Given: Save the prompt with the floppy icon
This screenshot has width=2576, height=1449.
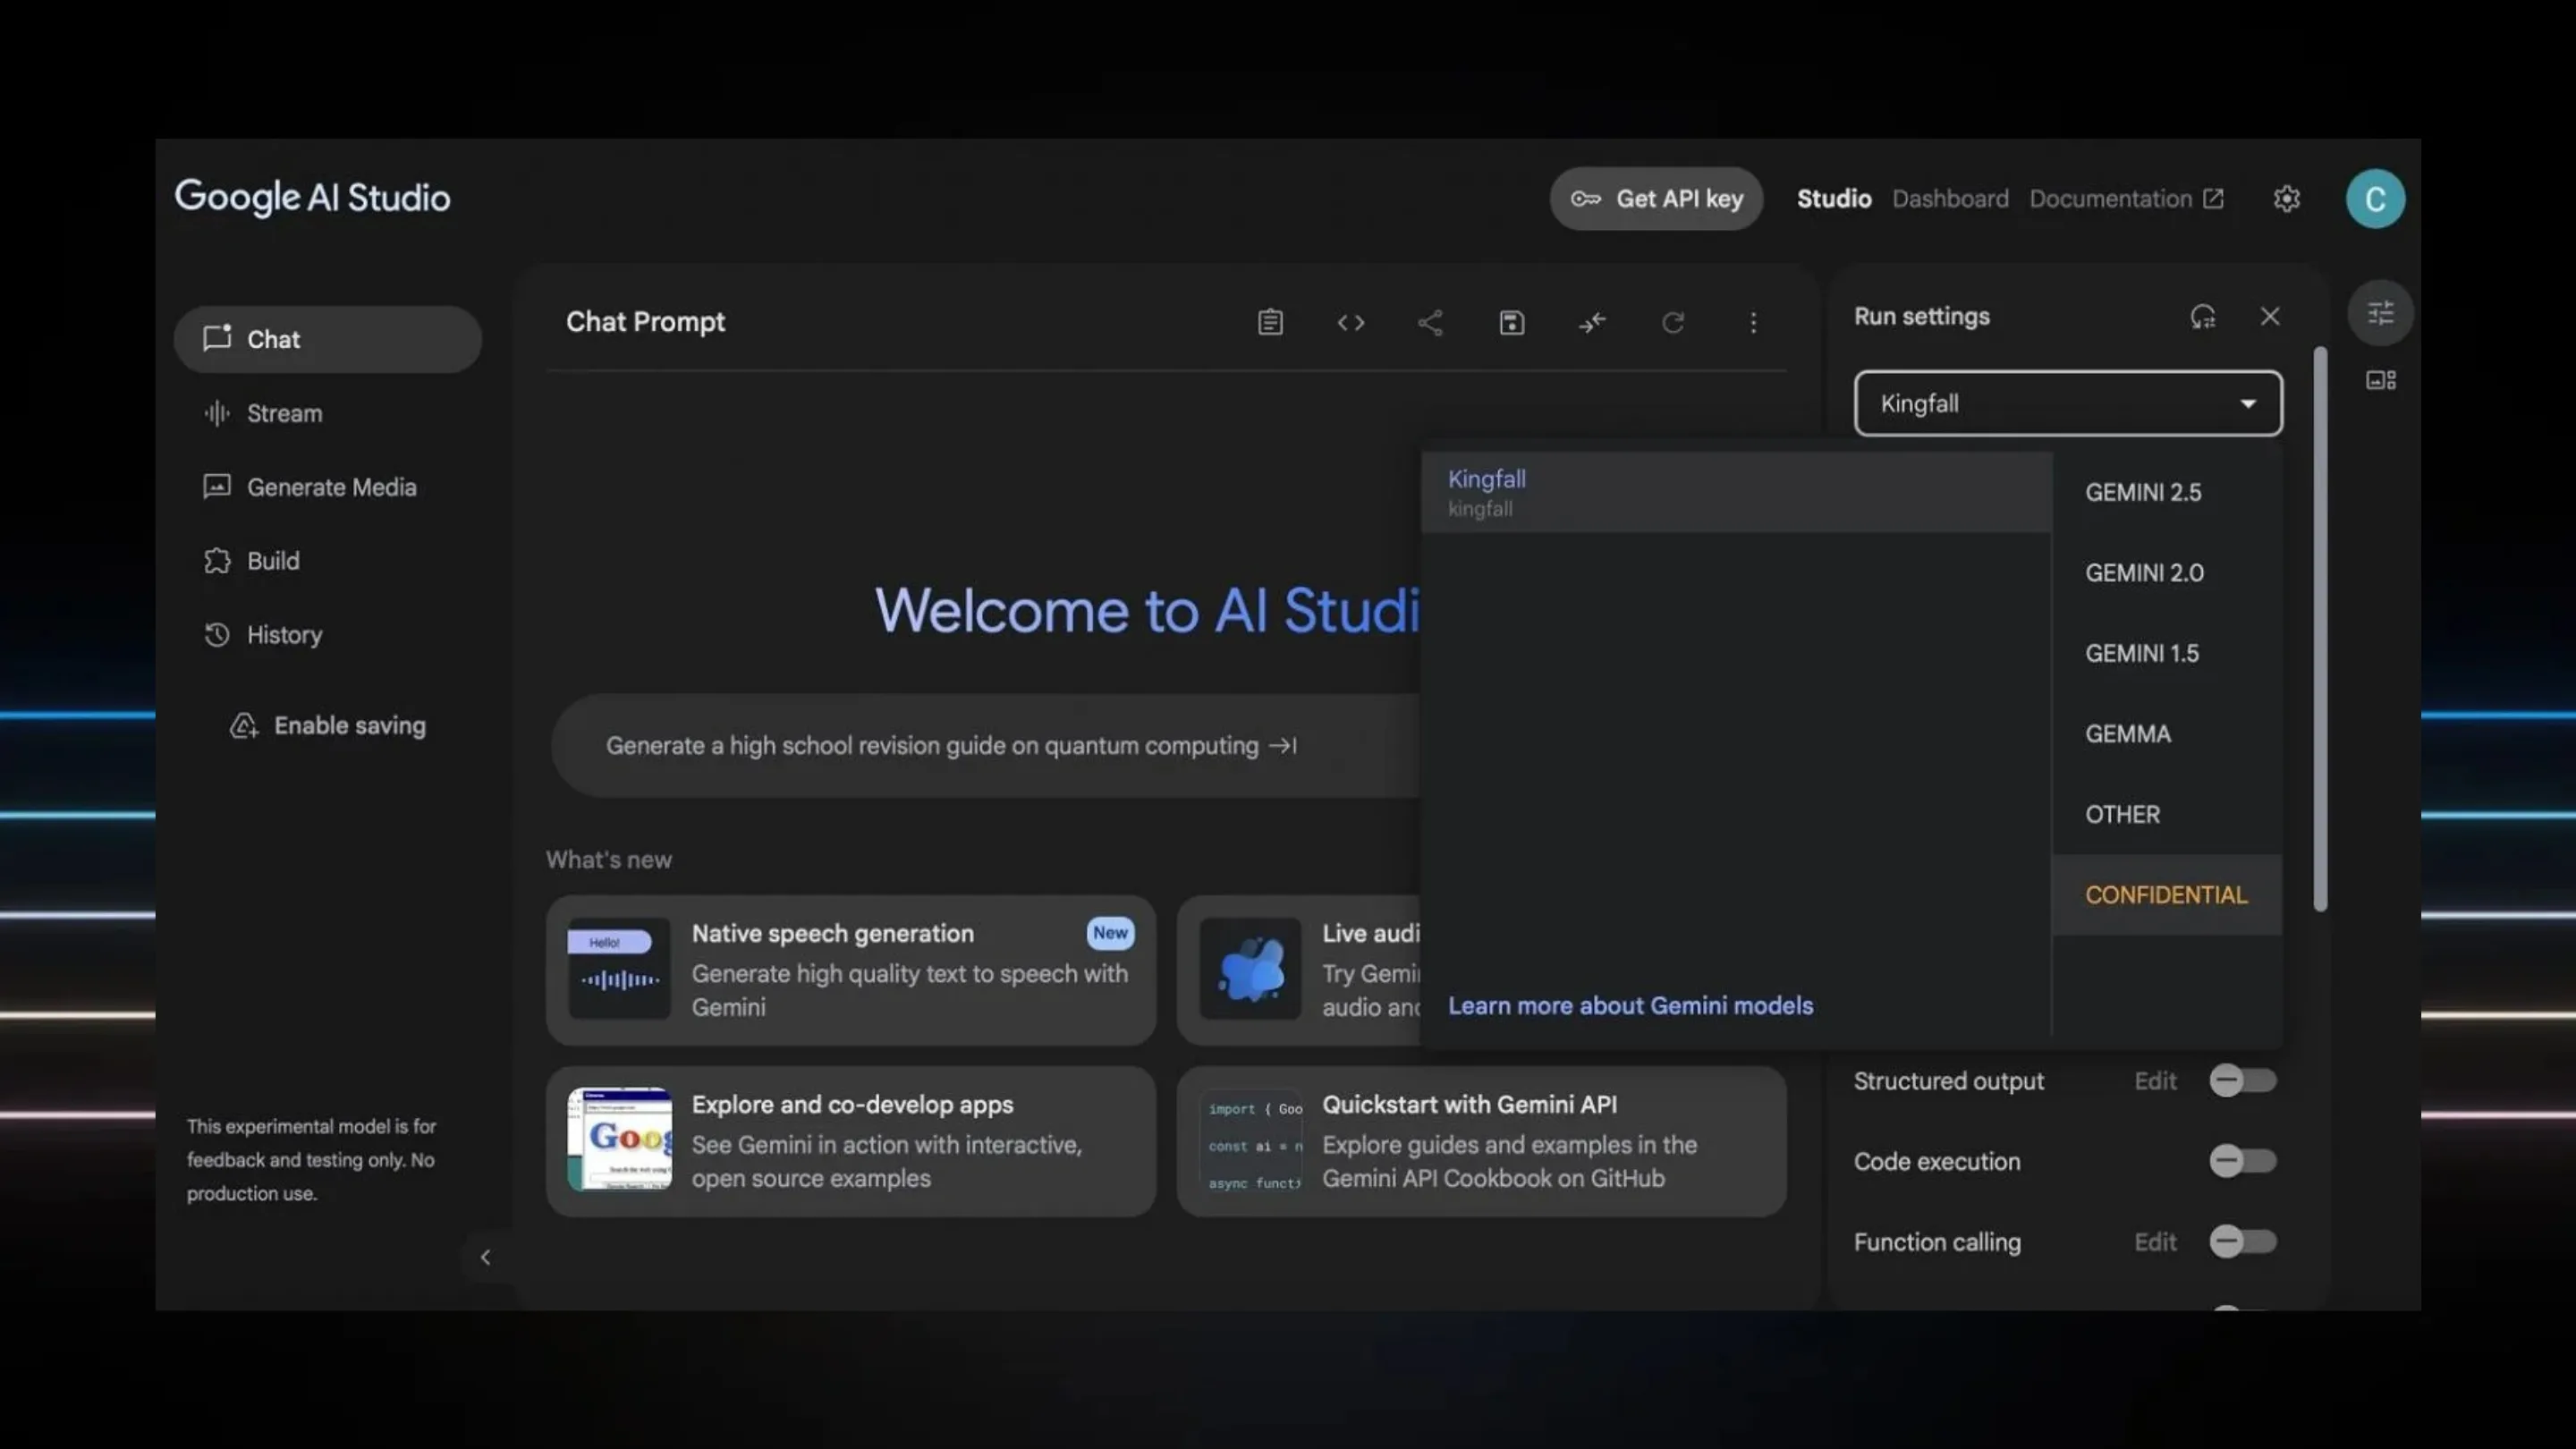Looking at the screenshot, I should tap(1511, 322).
